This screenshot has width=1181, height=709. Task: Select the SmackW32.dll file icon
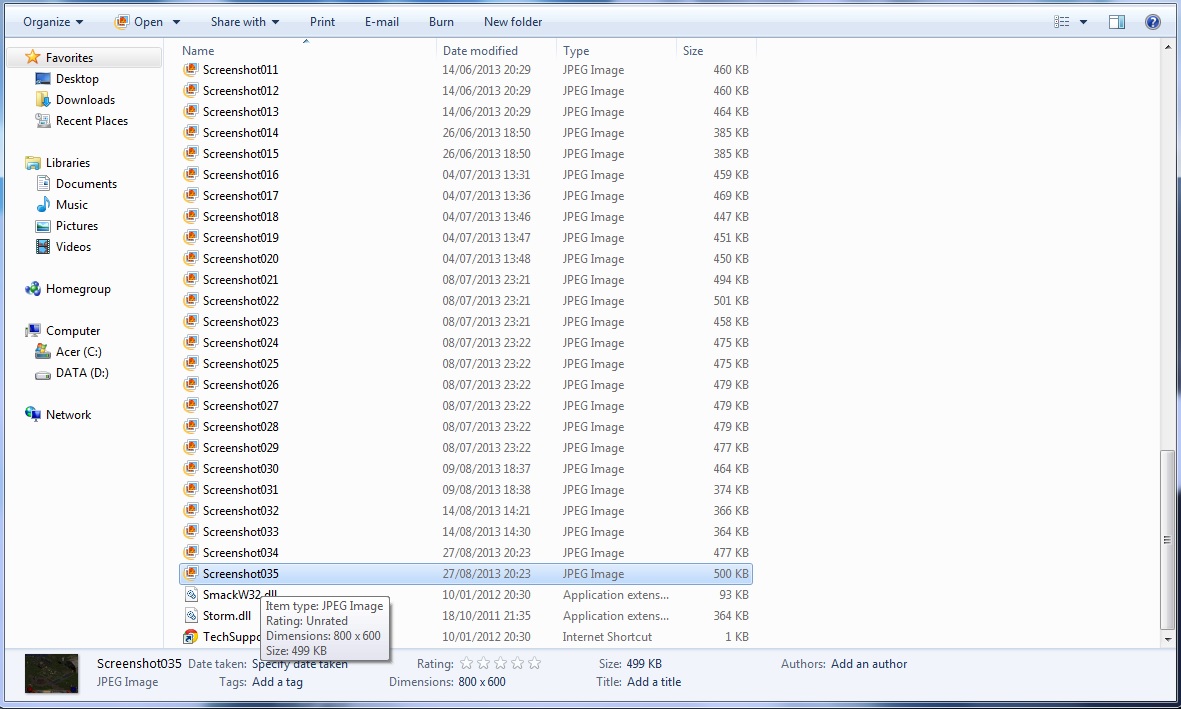pyautogui.click(x=191, y=594)
